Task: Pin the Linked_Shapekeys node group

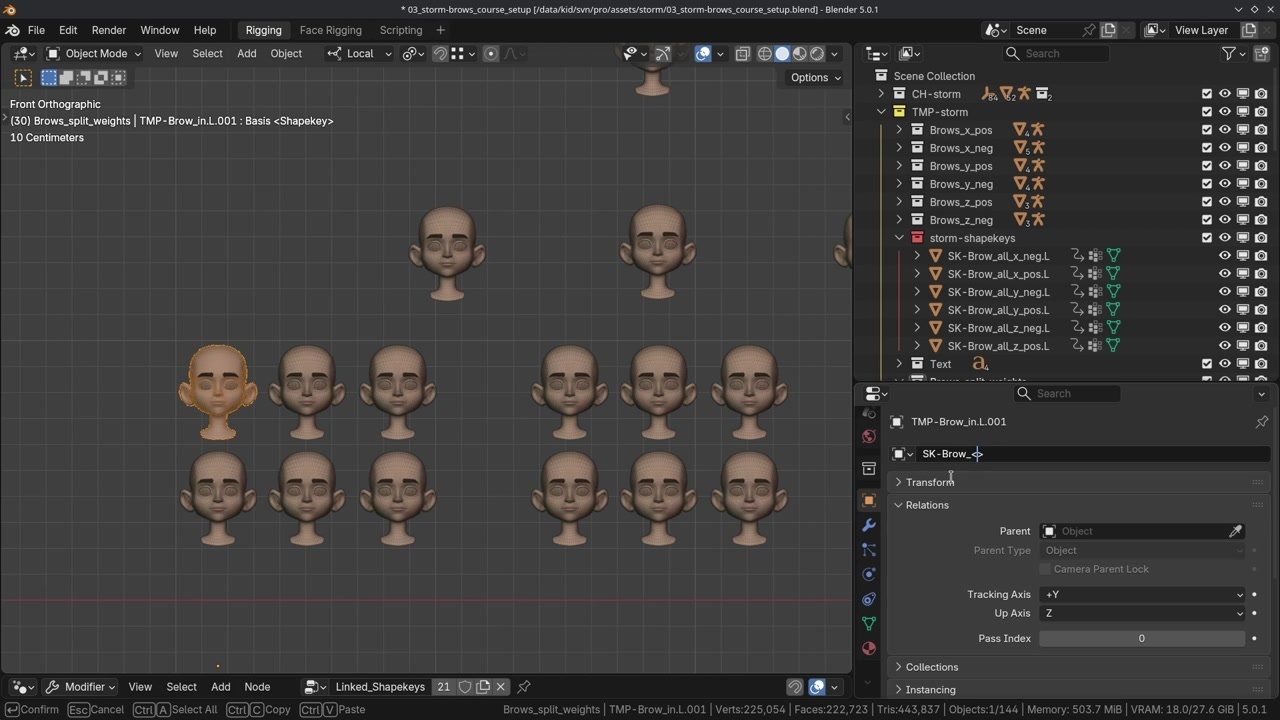Action: click(524, 687)
